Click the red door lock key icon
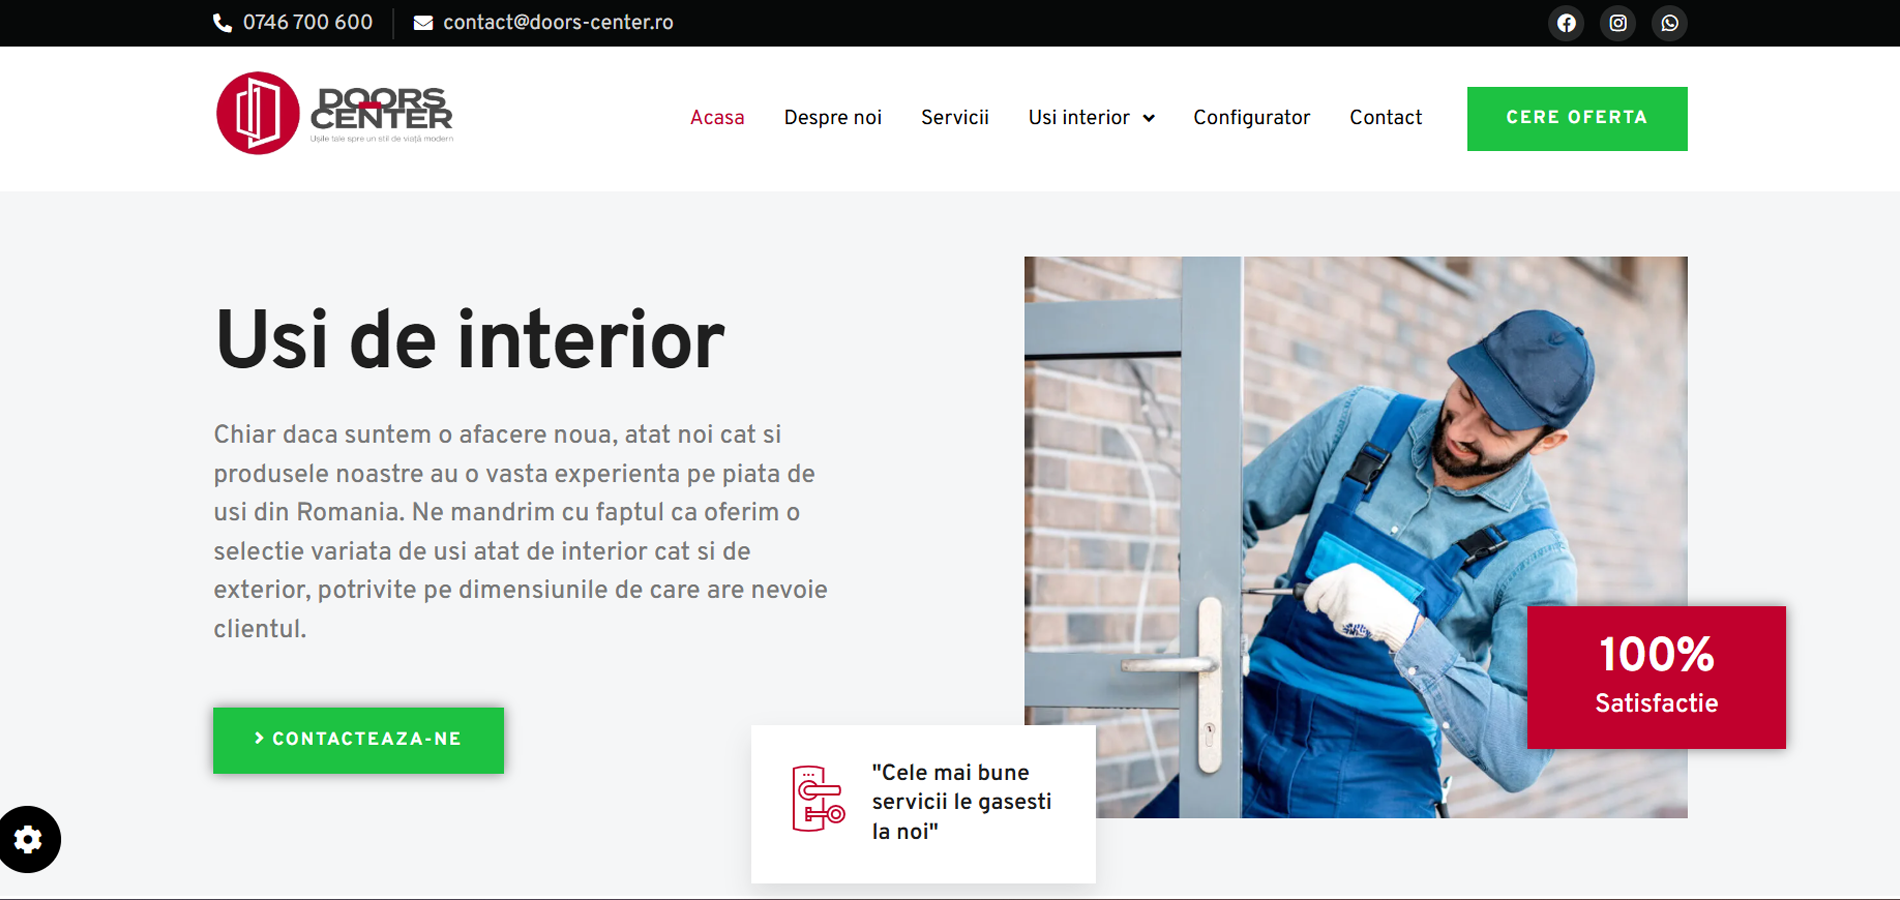Viewport: 1900px width, 900px height. (x=818, y=799)
